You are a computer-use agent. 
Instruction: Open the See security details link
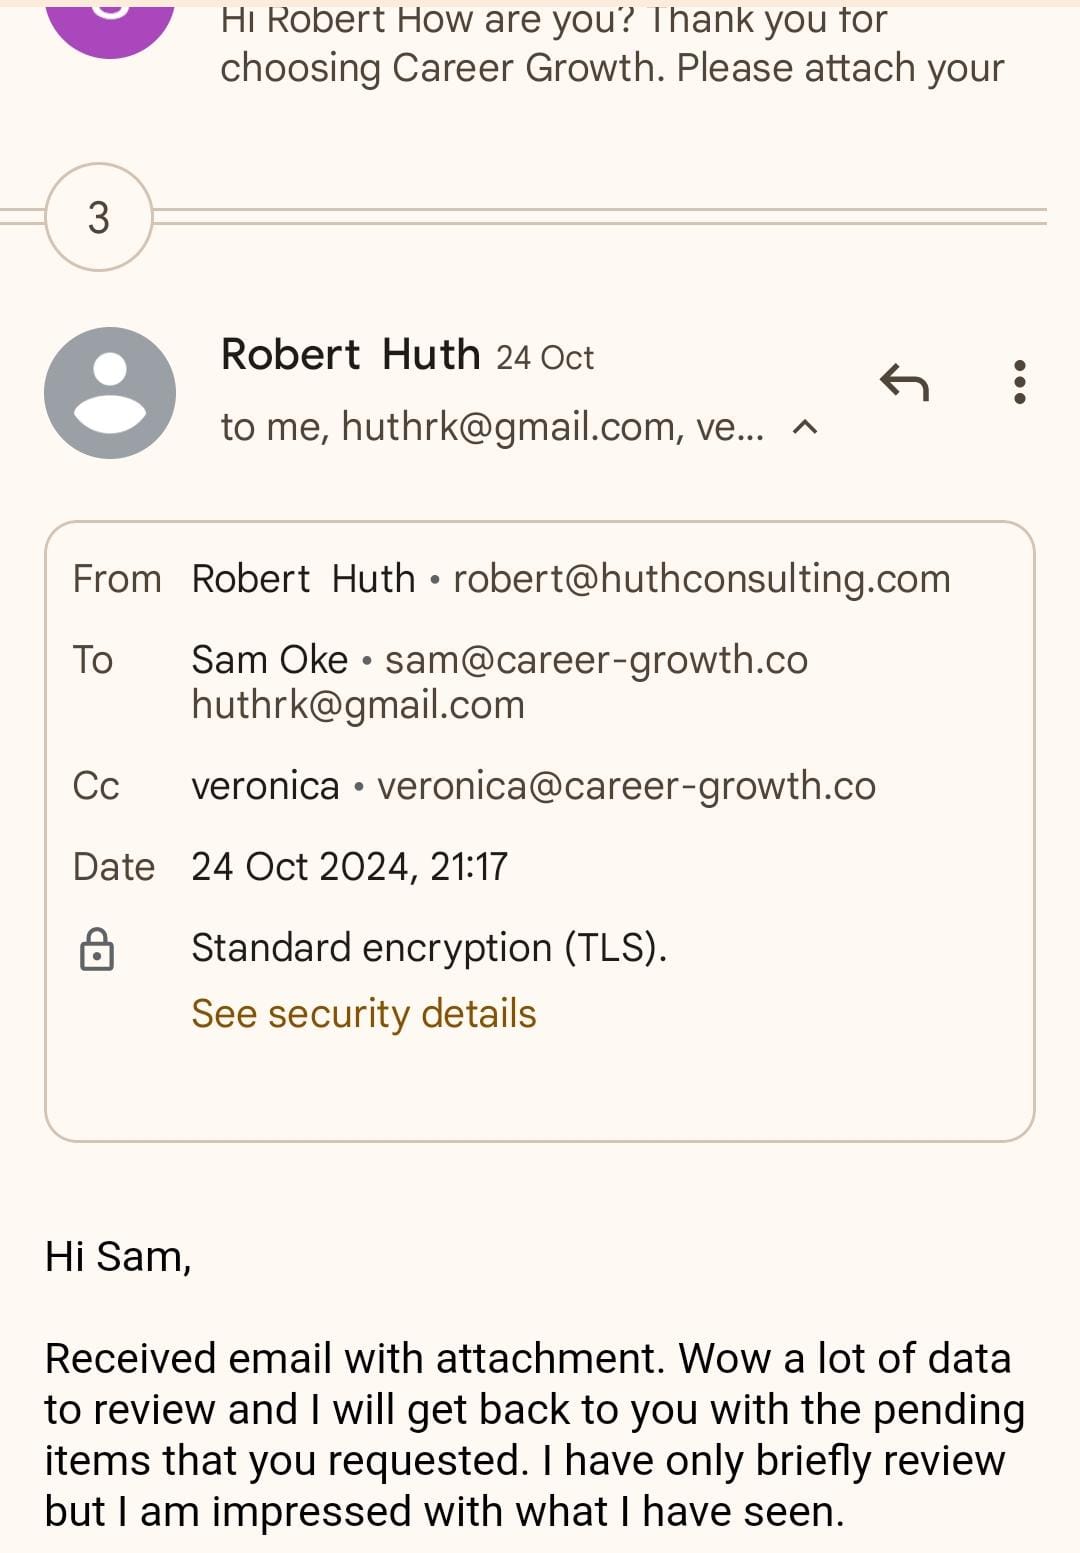[364, 1014]
